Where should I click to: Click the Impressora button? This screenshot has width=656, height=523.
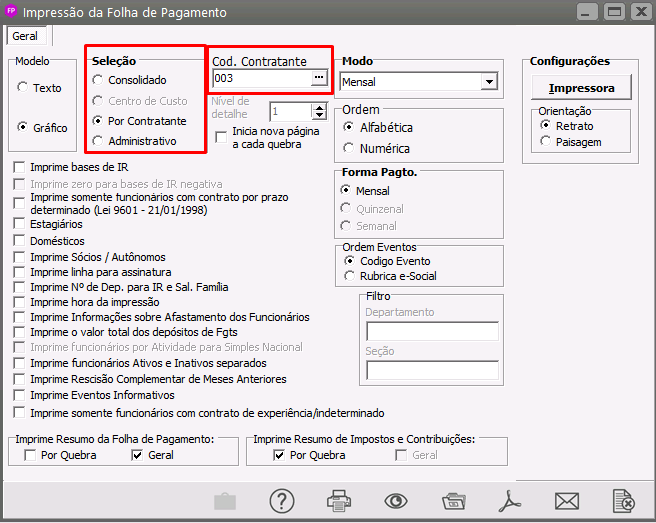(x=581, y=88)
